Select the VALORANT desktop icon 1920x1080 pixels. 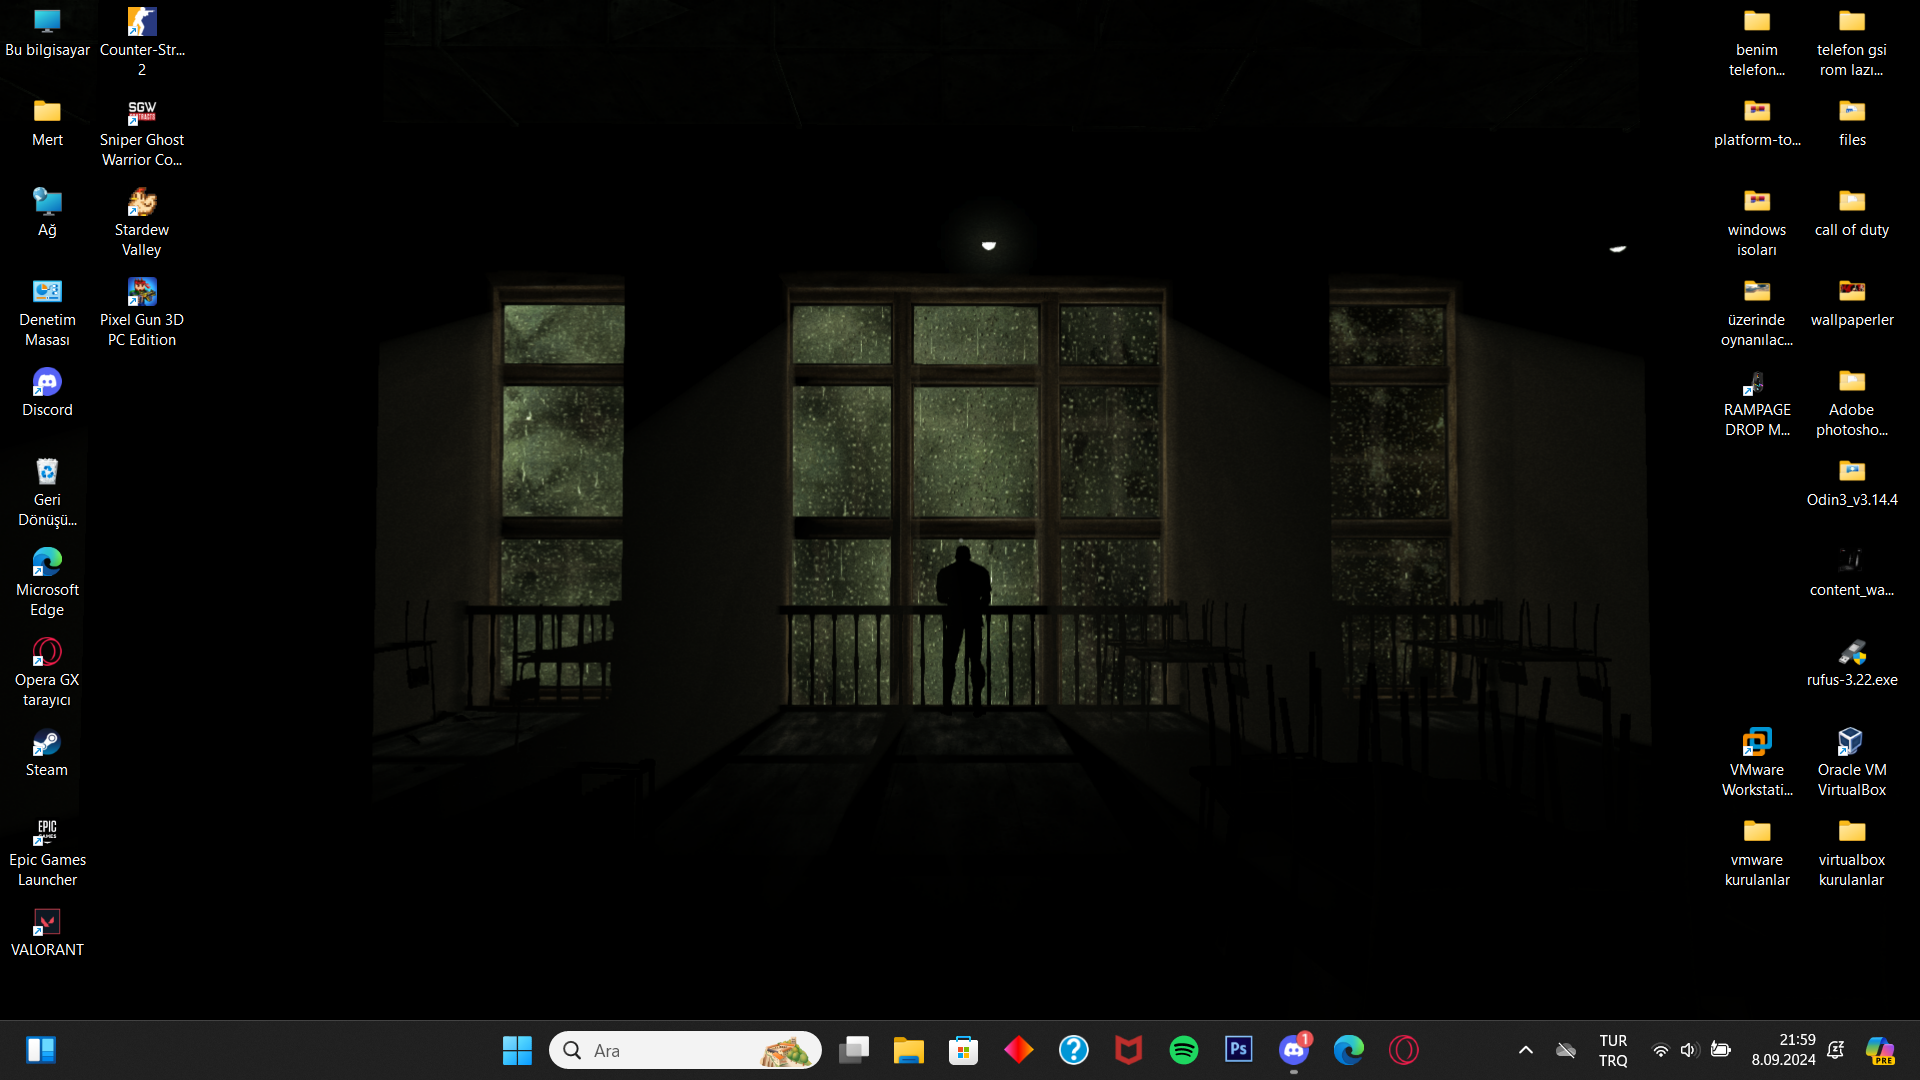47,933
